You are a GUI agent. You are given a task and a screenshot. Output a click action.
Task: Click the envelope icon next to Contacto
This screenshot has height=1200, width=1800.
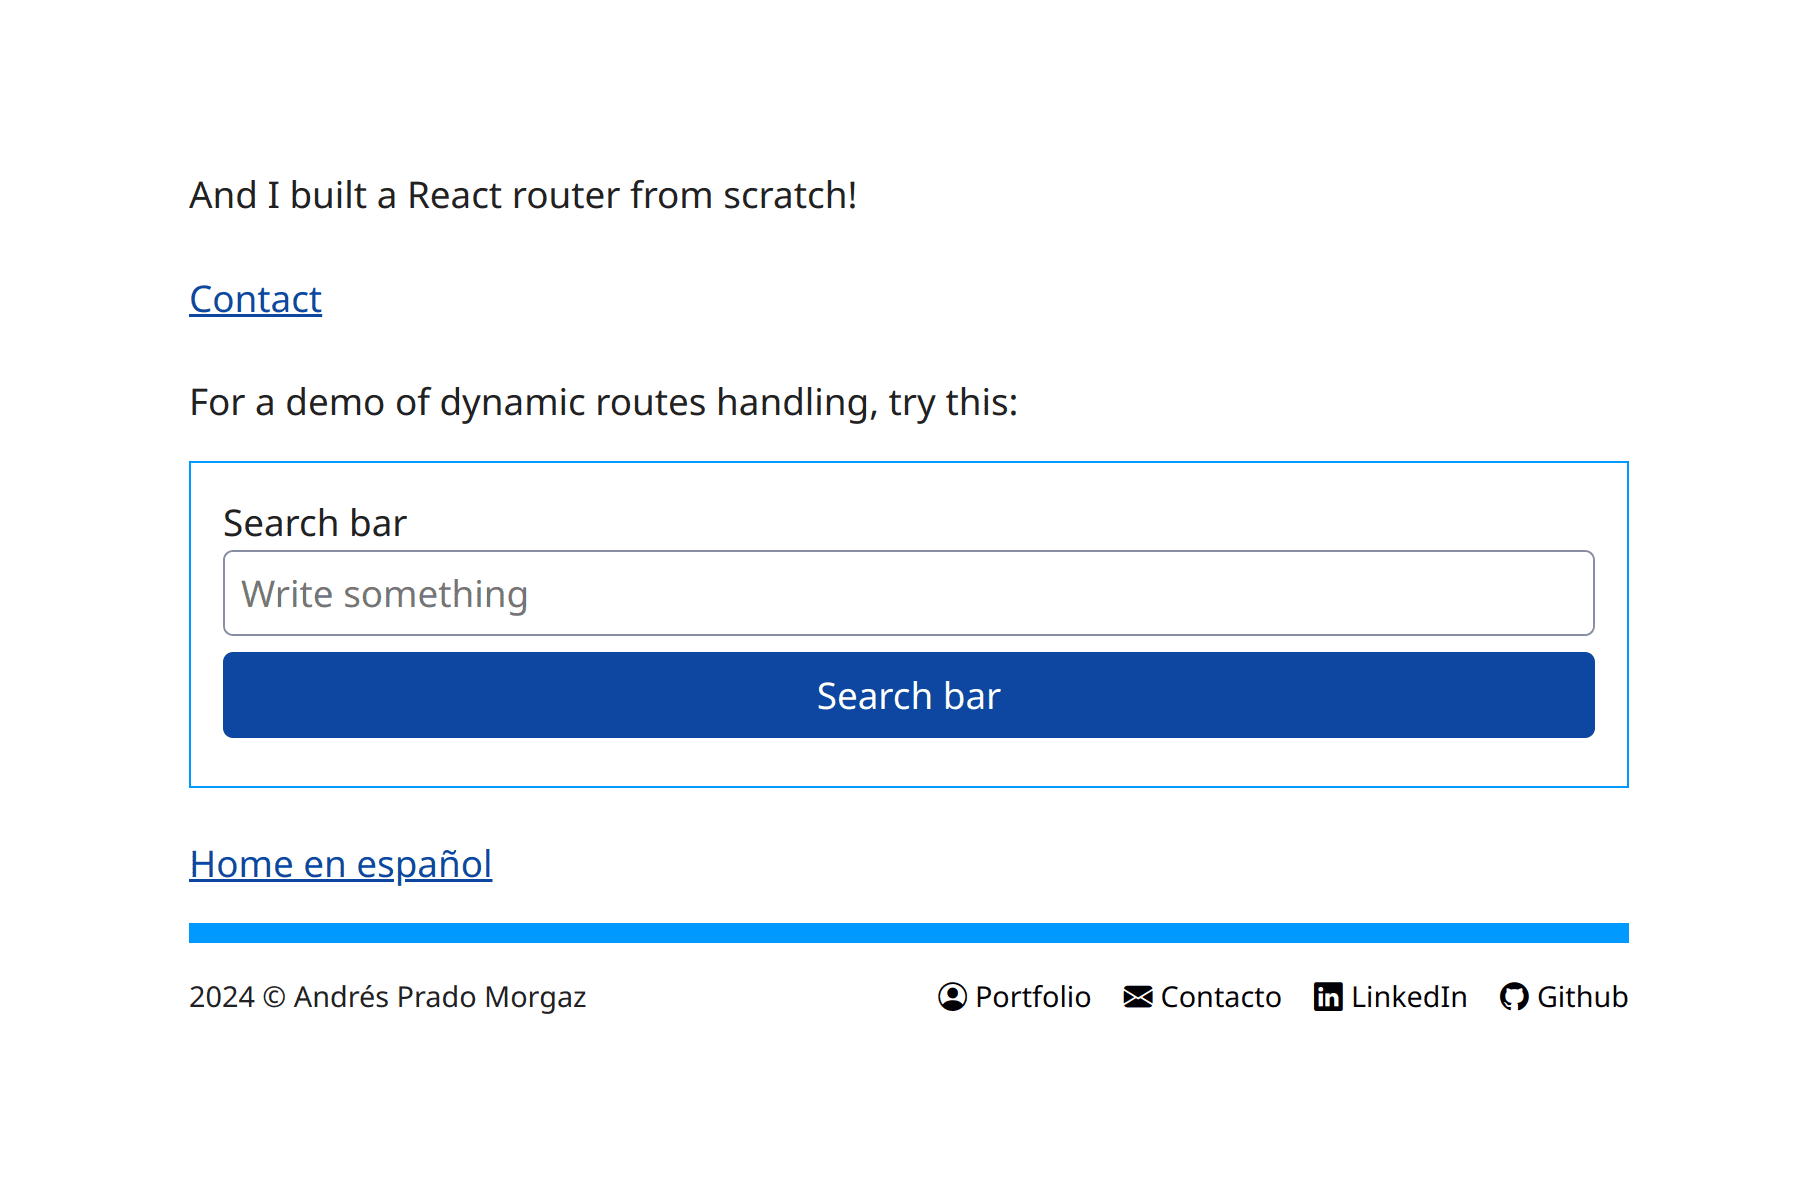coord(1138,997)
